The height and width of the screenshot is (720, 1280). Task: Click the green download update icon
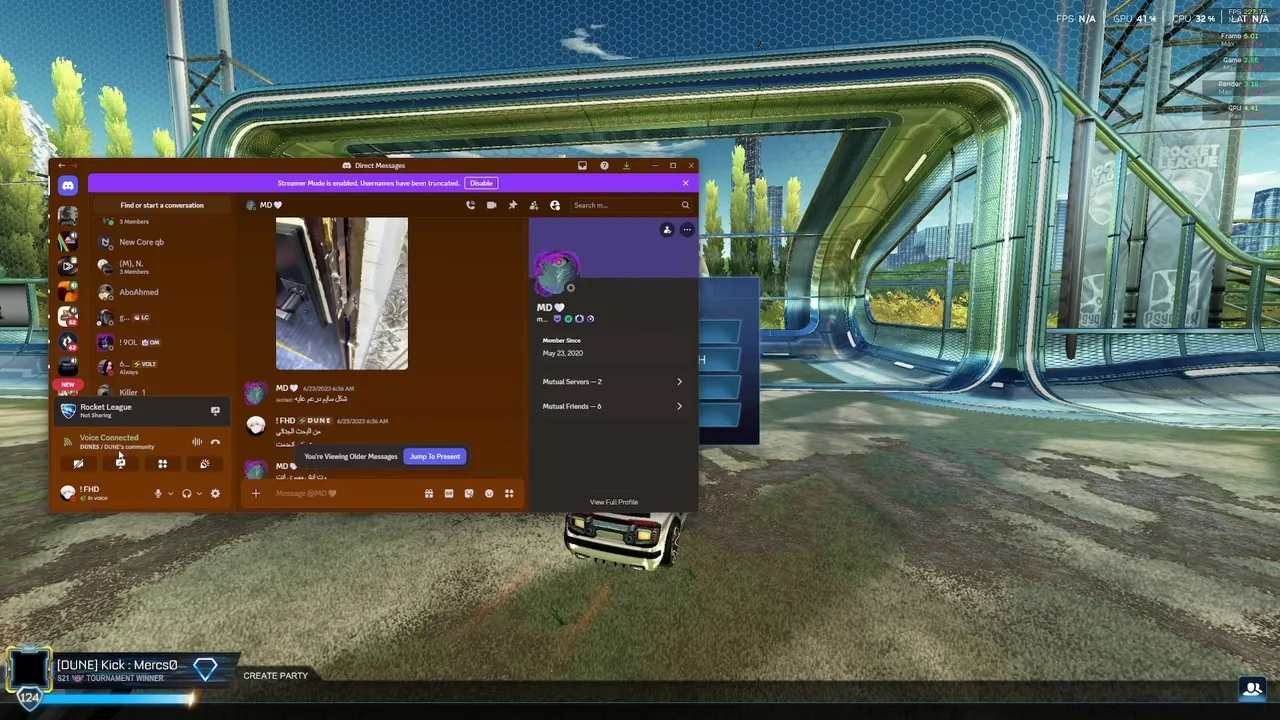click(626, 166)
